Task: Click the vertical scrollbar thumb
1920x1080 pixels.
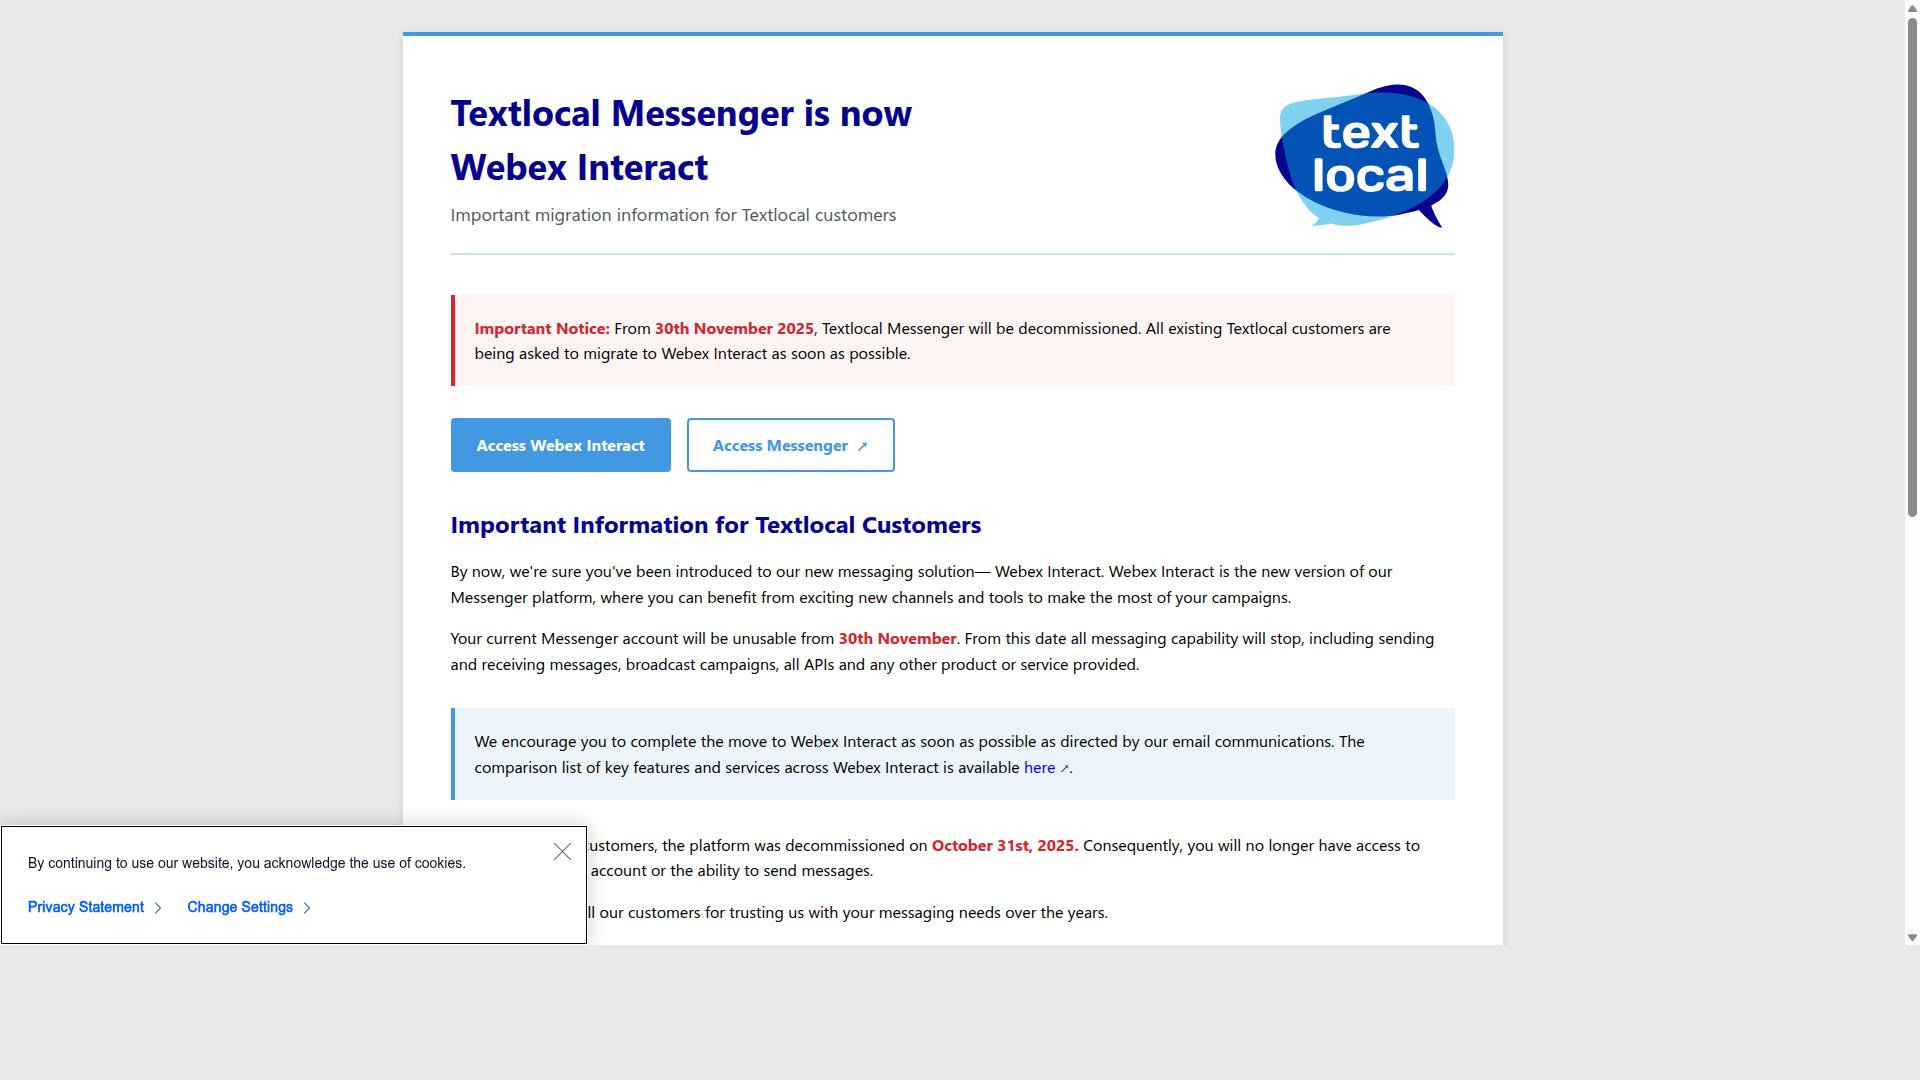Action: coord(1912,266)
